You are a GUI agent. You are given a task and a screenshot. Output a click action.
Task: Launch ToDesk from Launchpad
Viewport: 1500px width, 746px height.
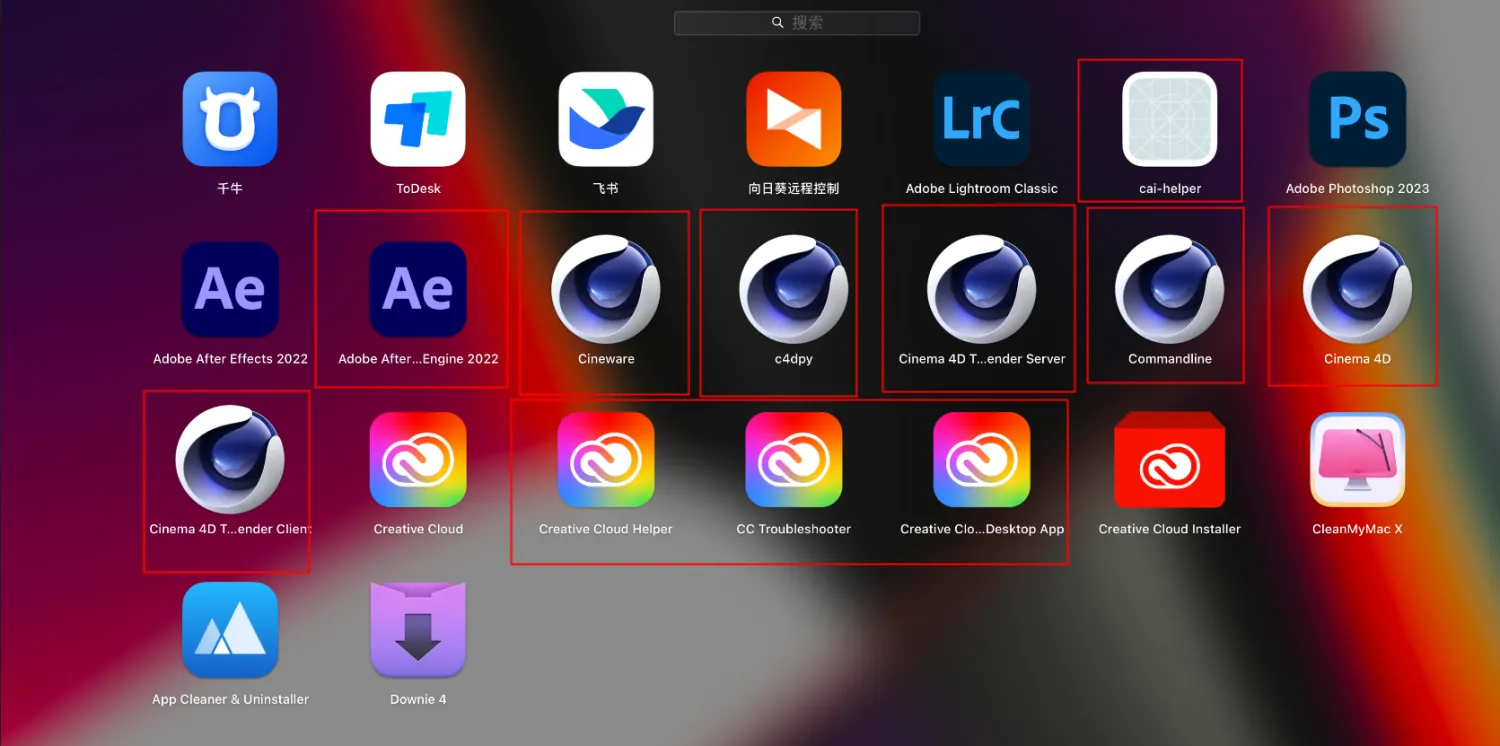418,119
